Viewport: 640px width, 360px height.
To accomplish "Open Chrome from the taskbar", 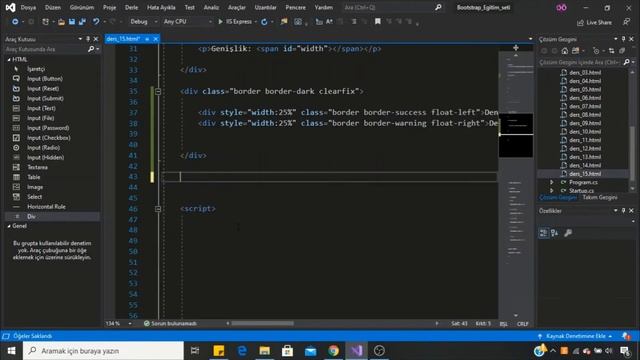I will 333,351.
